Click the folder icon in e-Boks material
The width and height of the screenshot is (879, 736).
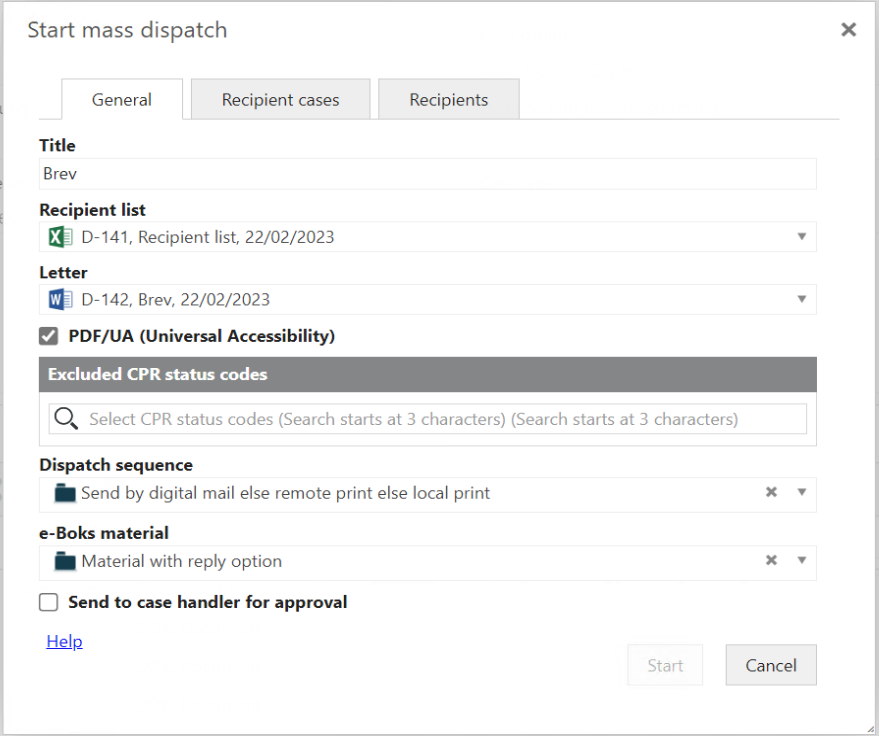click(65, 561)
